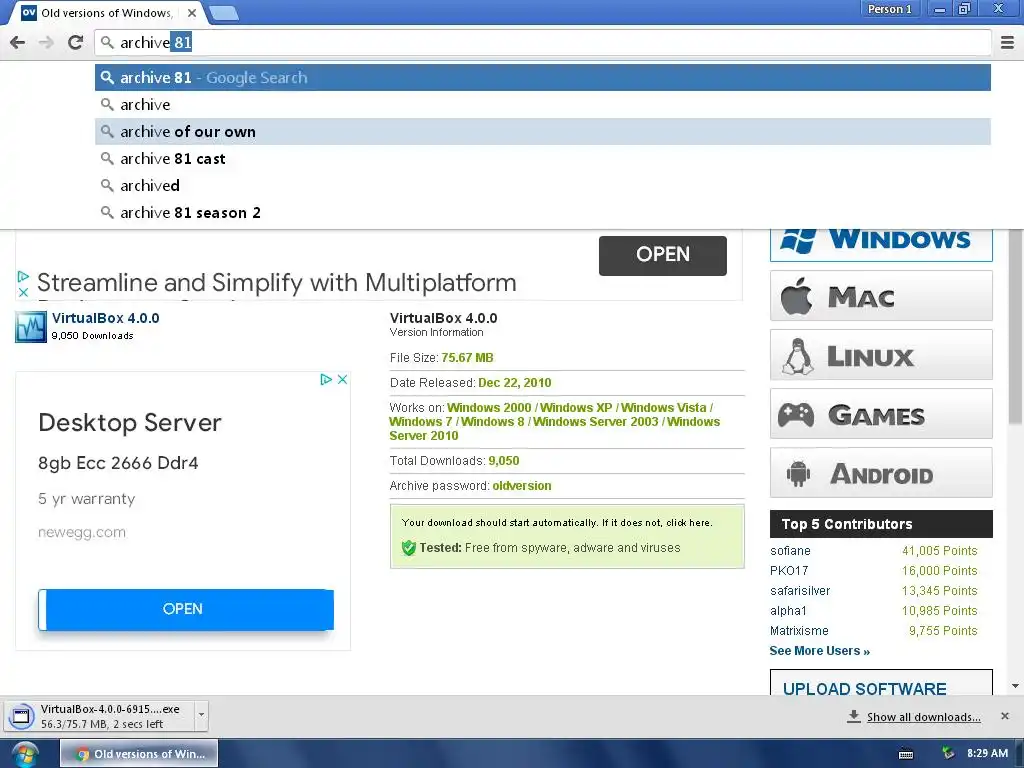Click the green Tested shield icon

click(409, 548)
